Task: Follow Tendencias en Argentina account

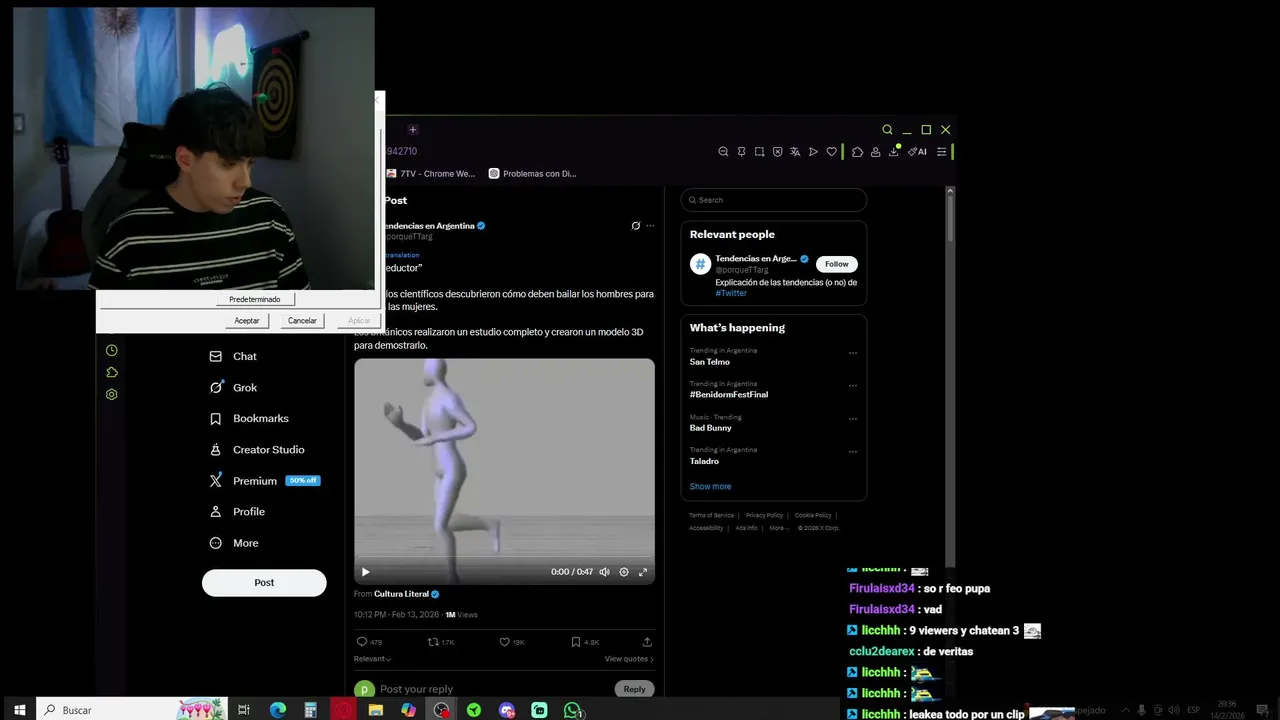Action: tap(837, 264)
